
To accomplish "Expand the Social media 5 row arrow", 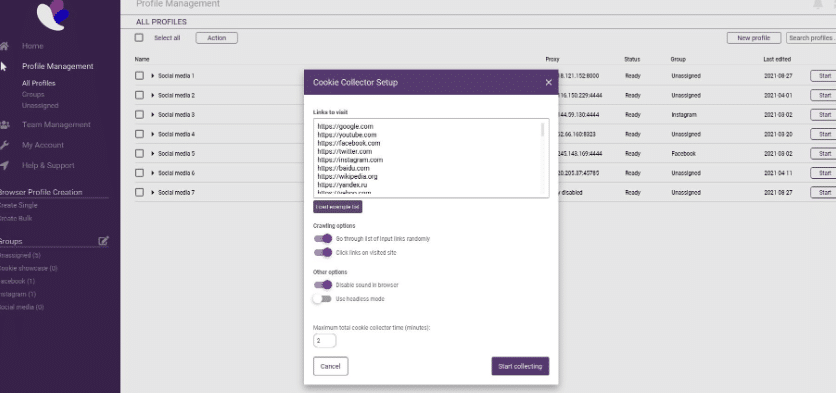I will tap(153, 154).
